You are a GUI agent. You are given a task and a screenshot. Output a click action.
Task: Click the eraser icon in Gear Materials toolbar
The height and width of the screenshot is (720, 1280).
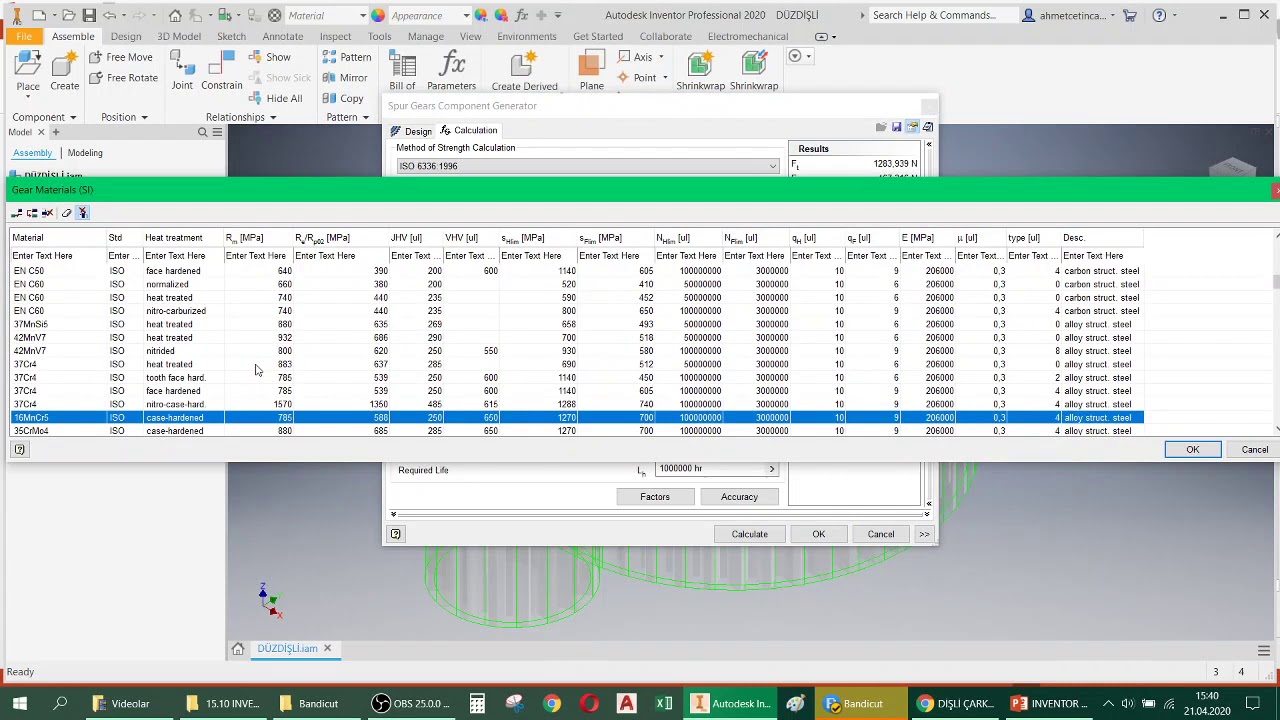coord(66,213)
